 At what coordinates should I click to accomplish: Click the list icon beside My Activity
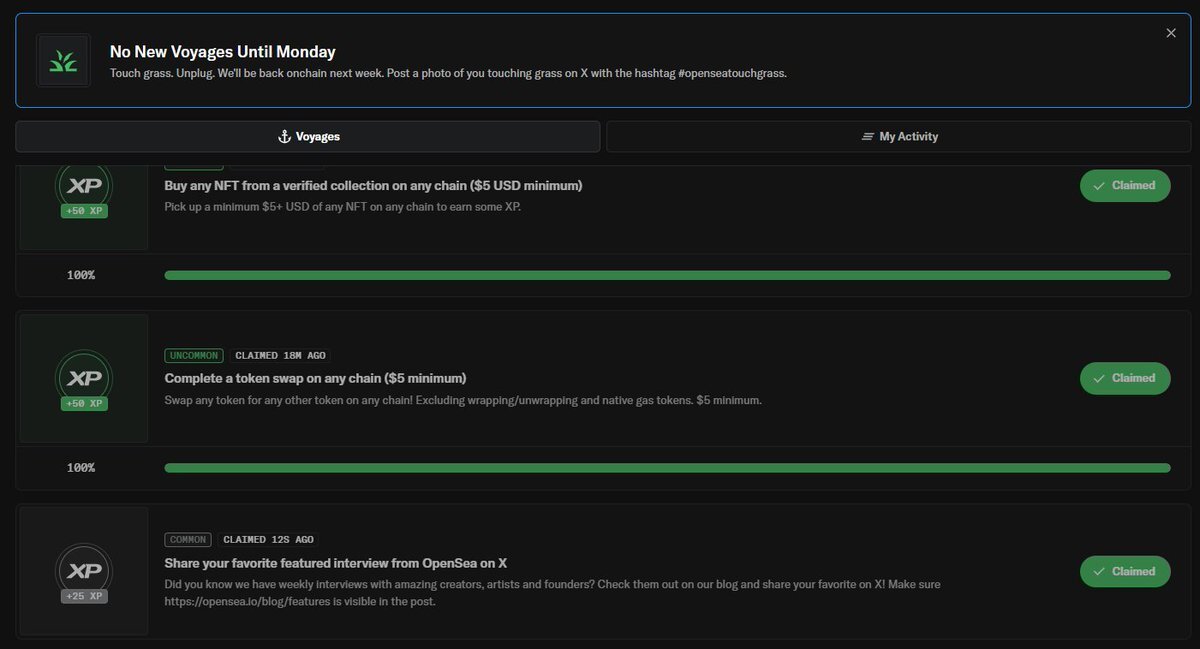[x=868, y=136]
